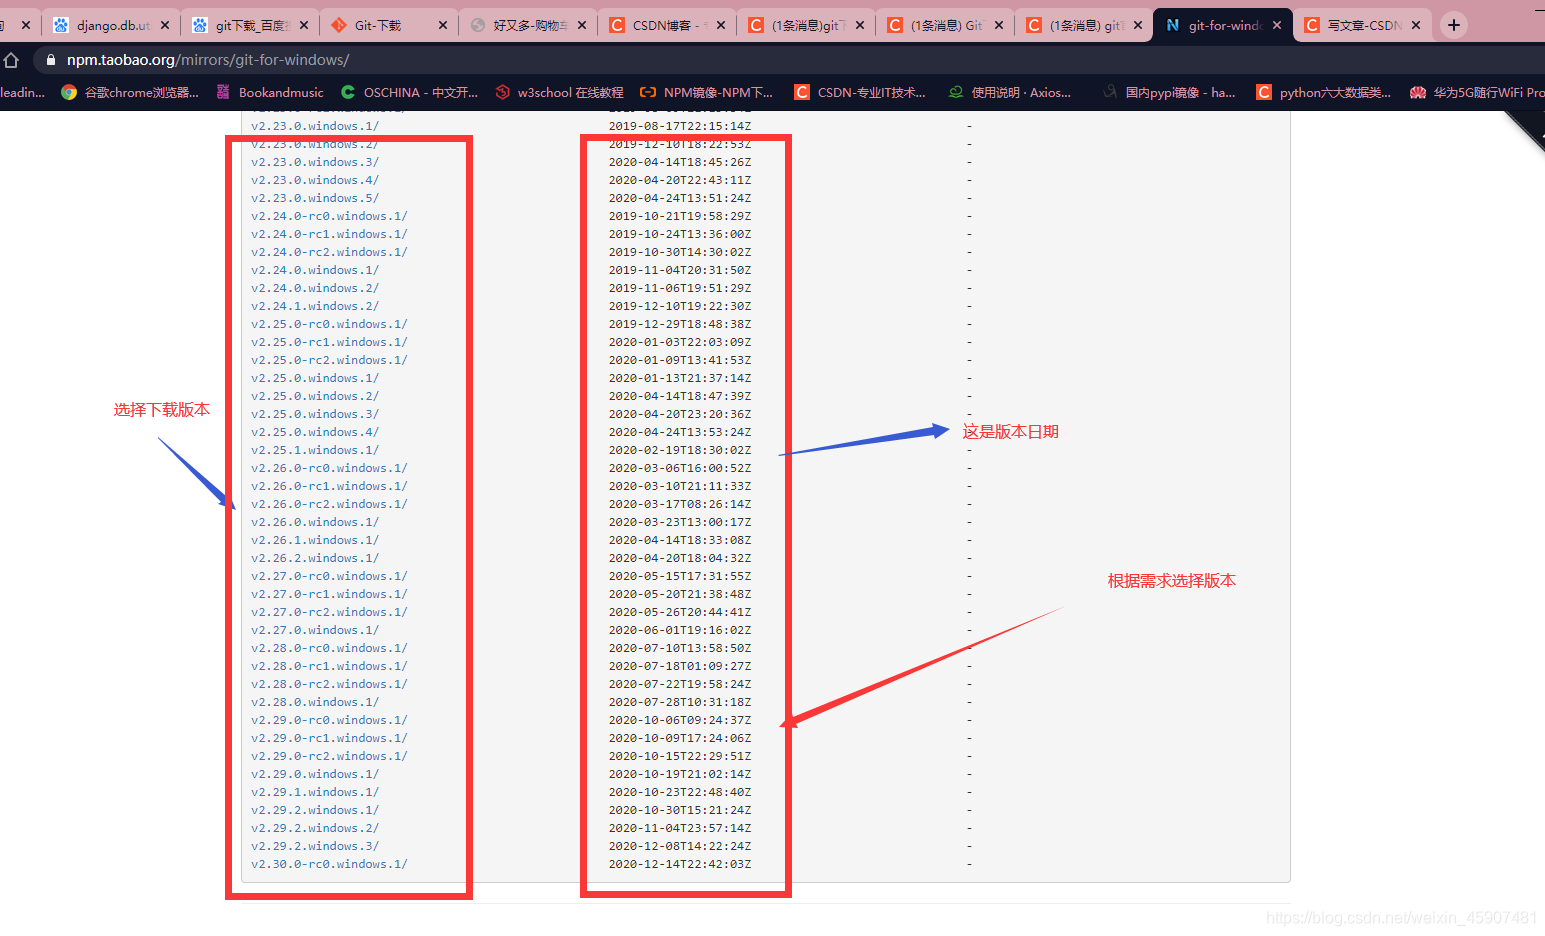The width and height of the screenshot is (1545, 936).
Task: Open CSDN-专业IT技术 bookmark
Action: 860,92
